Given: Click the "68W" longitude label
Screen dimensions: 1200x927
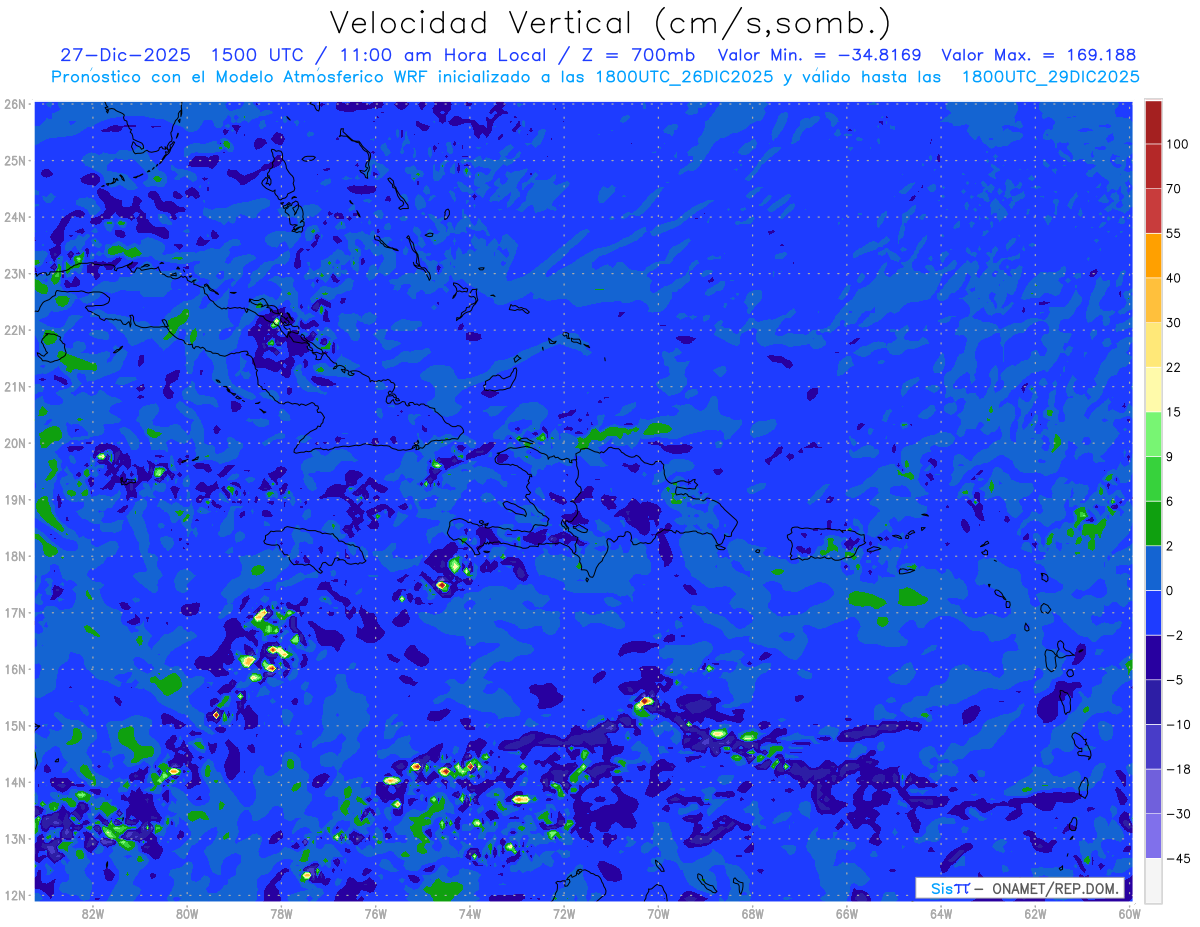Looking at the screenshot, I should pos(753,914).
